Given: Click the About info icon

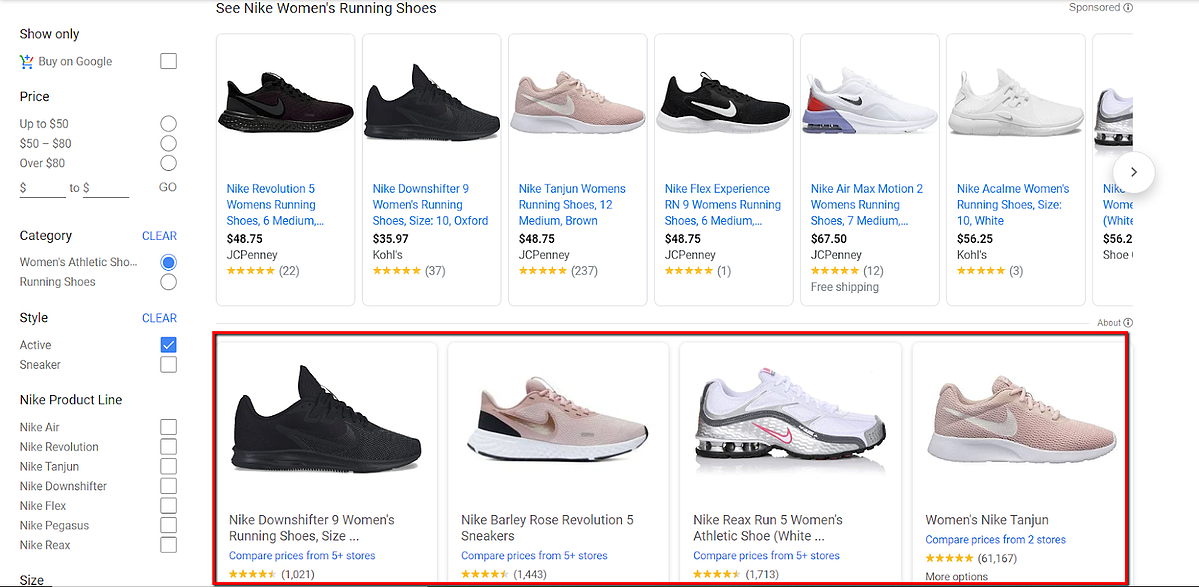Looking at the screenshot, I should coord(1128,322).
